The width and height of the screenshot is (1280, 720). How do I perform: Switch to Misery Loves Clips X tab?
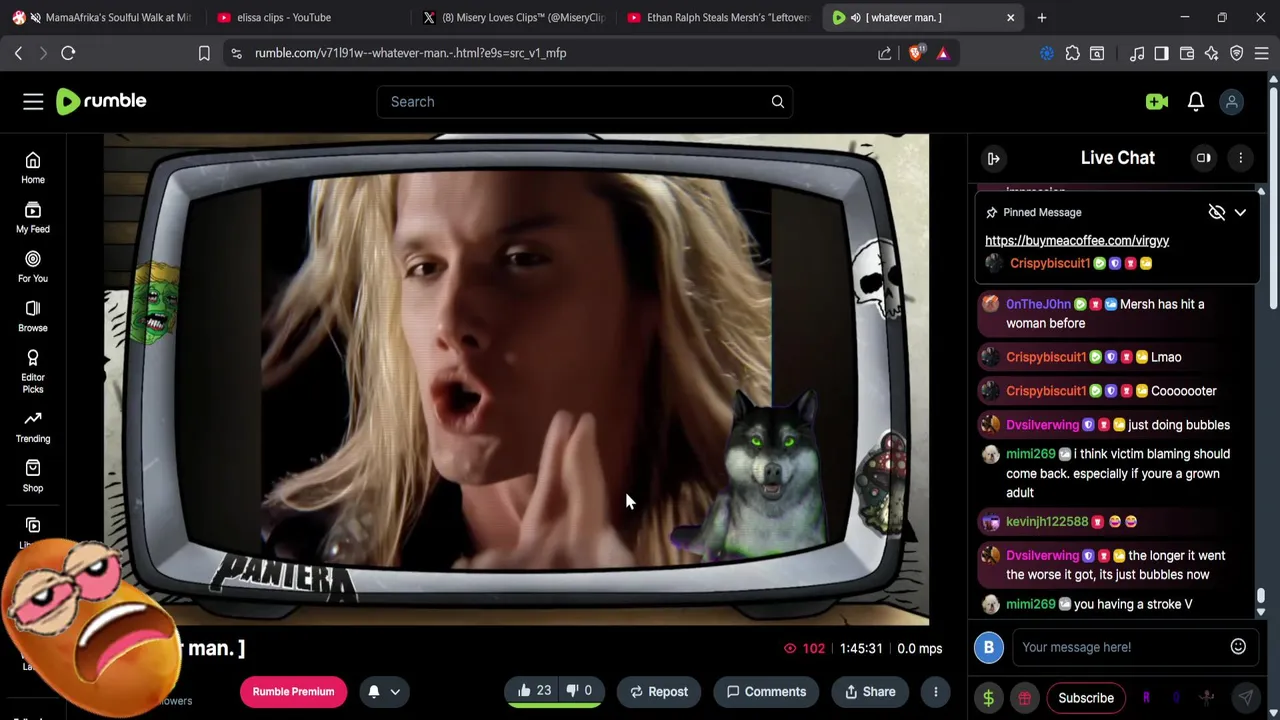pyautogui.click(x=515, y=17)
